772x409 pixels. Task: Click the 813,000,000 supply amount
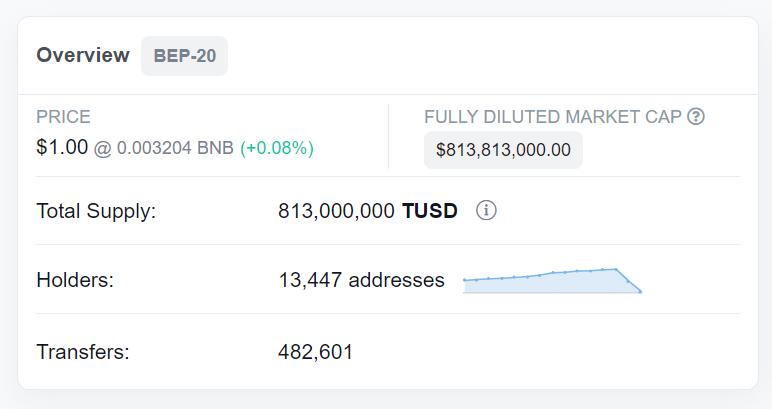(336, 211)
